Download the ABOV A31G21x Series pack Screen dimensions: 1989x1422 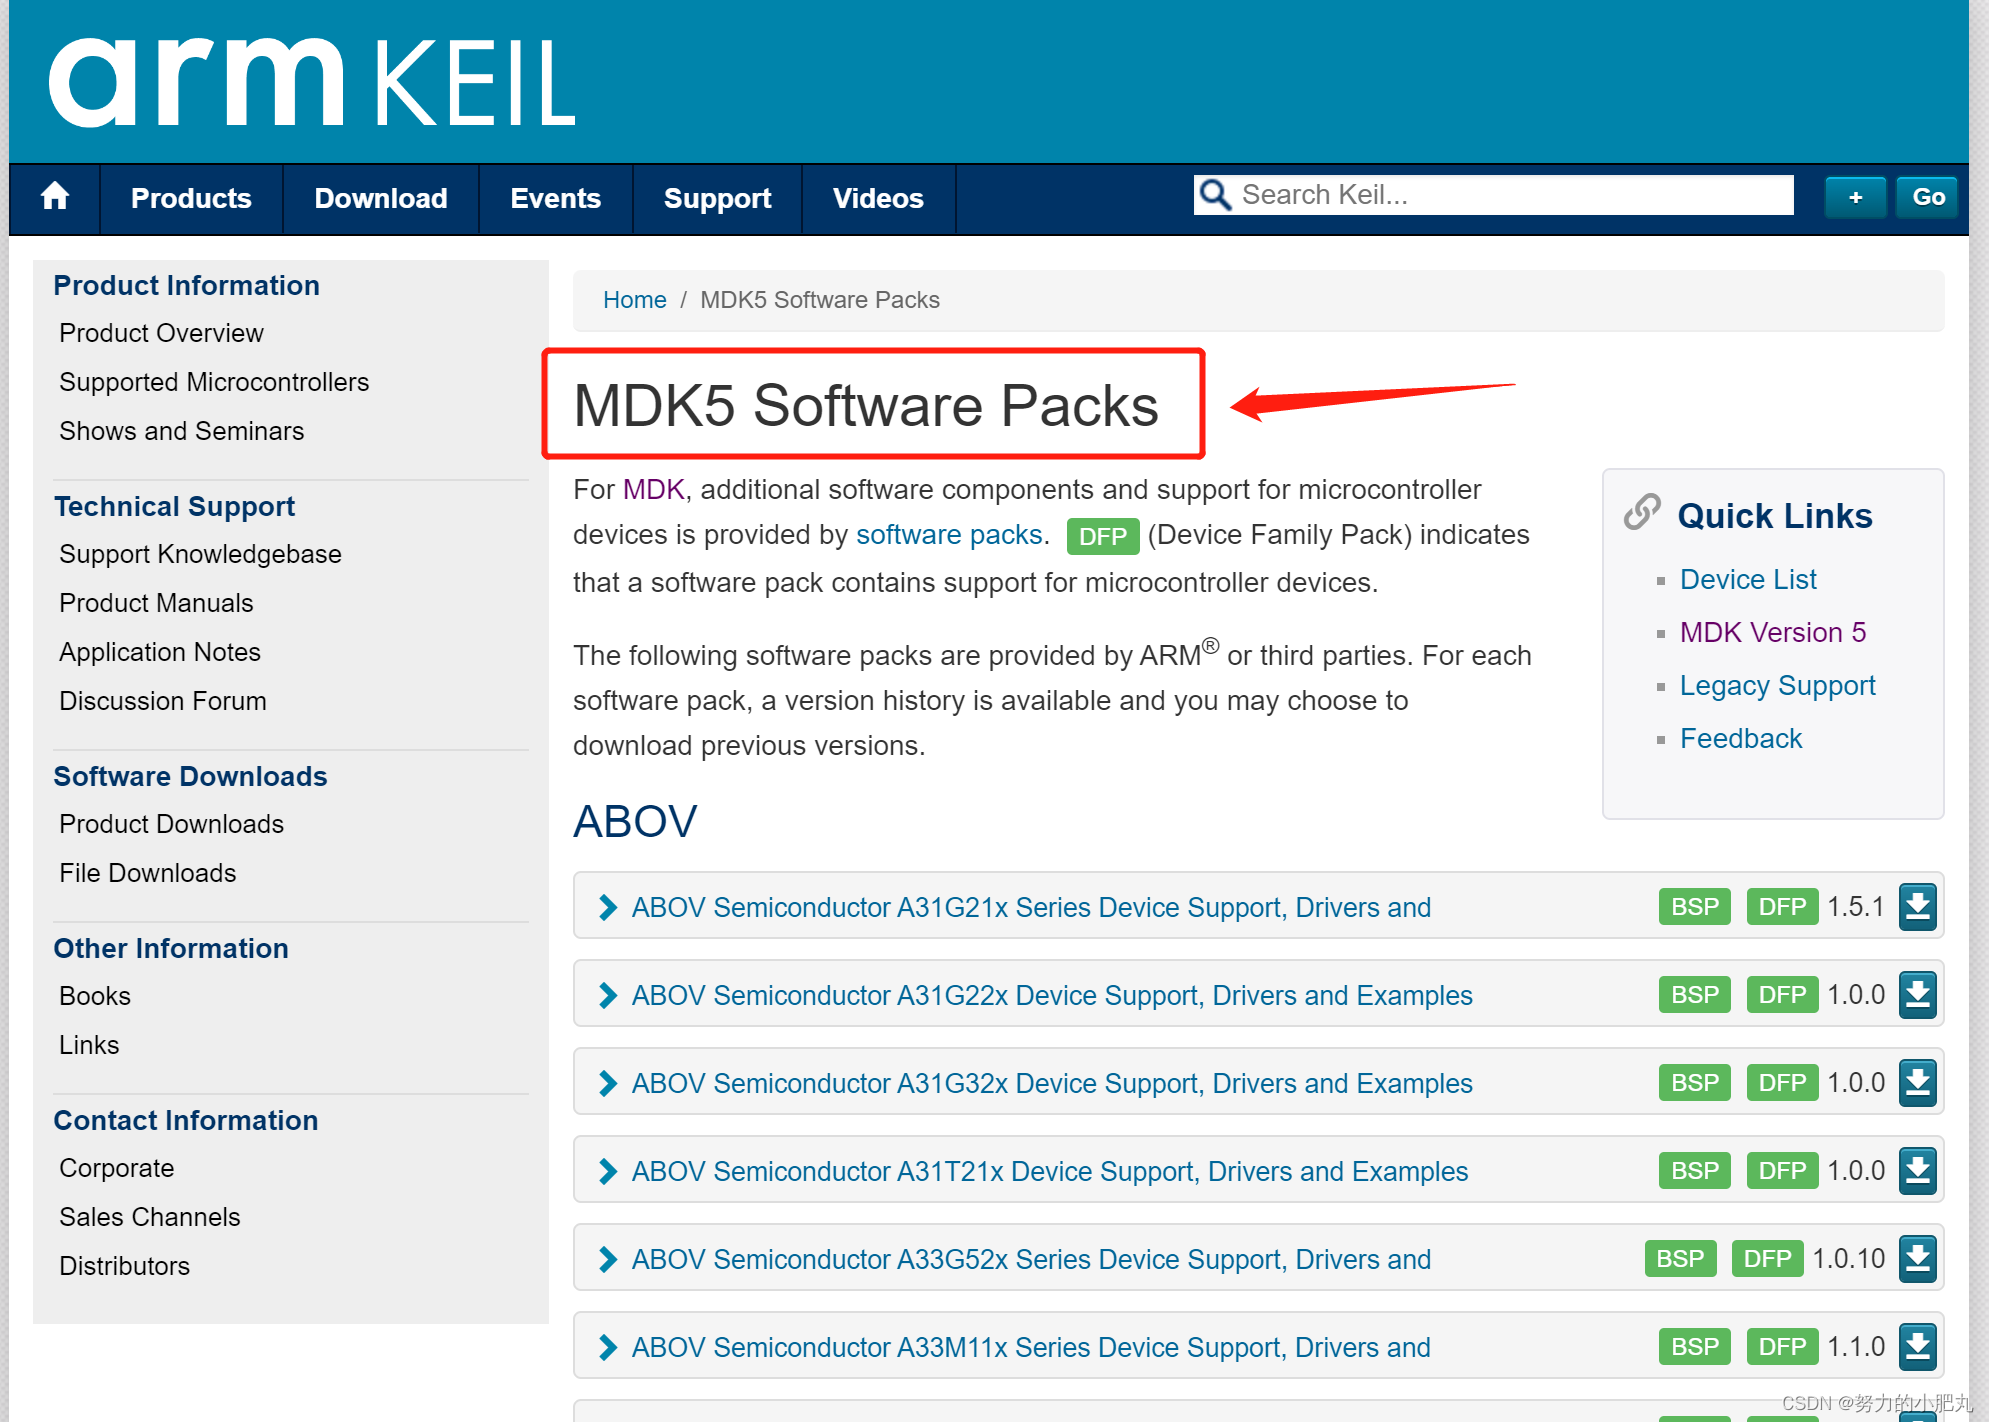point(1917,907)
